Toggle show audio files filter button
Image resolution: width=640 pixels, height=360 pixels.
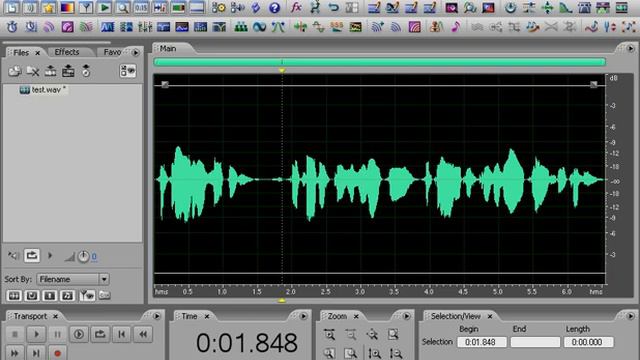click(x=14, y=295)
